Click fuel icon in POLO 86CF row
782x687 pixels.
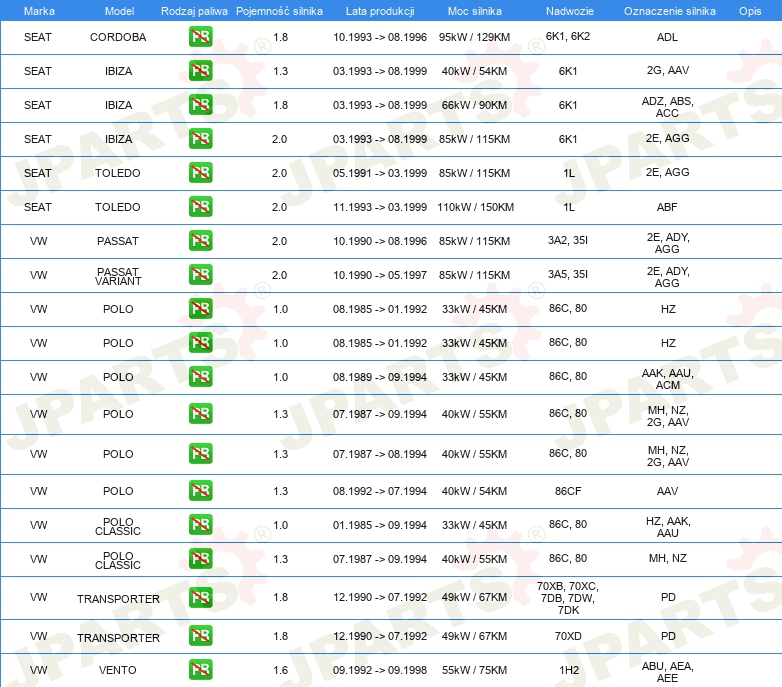pos(200,491)
